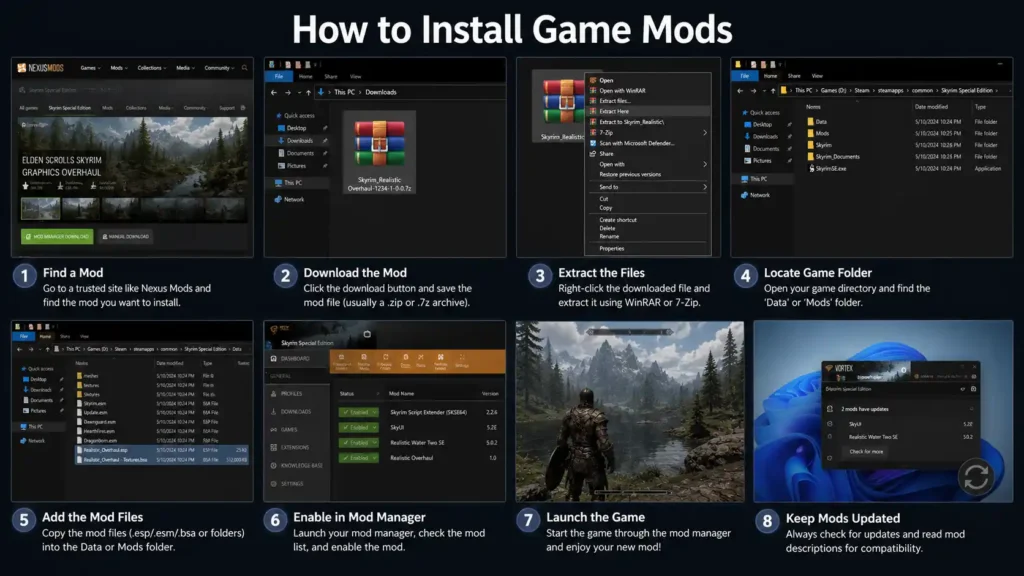Image resolution: width=1024 pixels, height=576 pixels.
Task: Expand the Collections dropdown in Nexus top bar
Action: click(x=152, y=68)
